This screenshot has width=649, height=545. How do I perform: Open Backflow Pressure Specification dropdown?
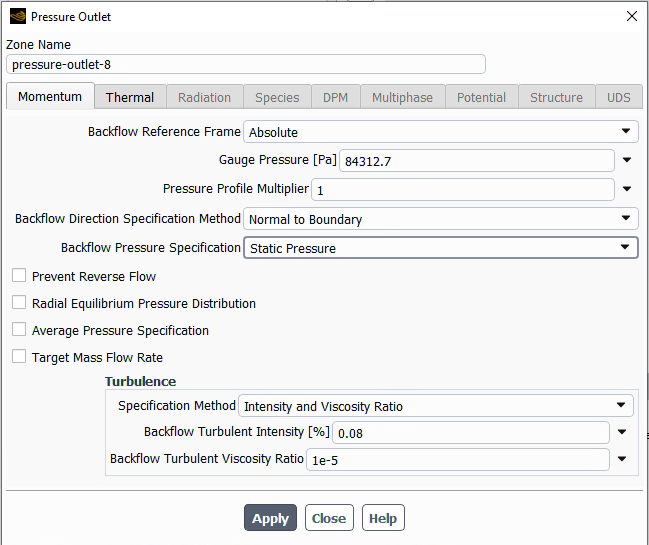pyautogui.click(x=625, y=248)
